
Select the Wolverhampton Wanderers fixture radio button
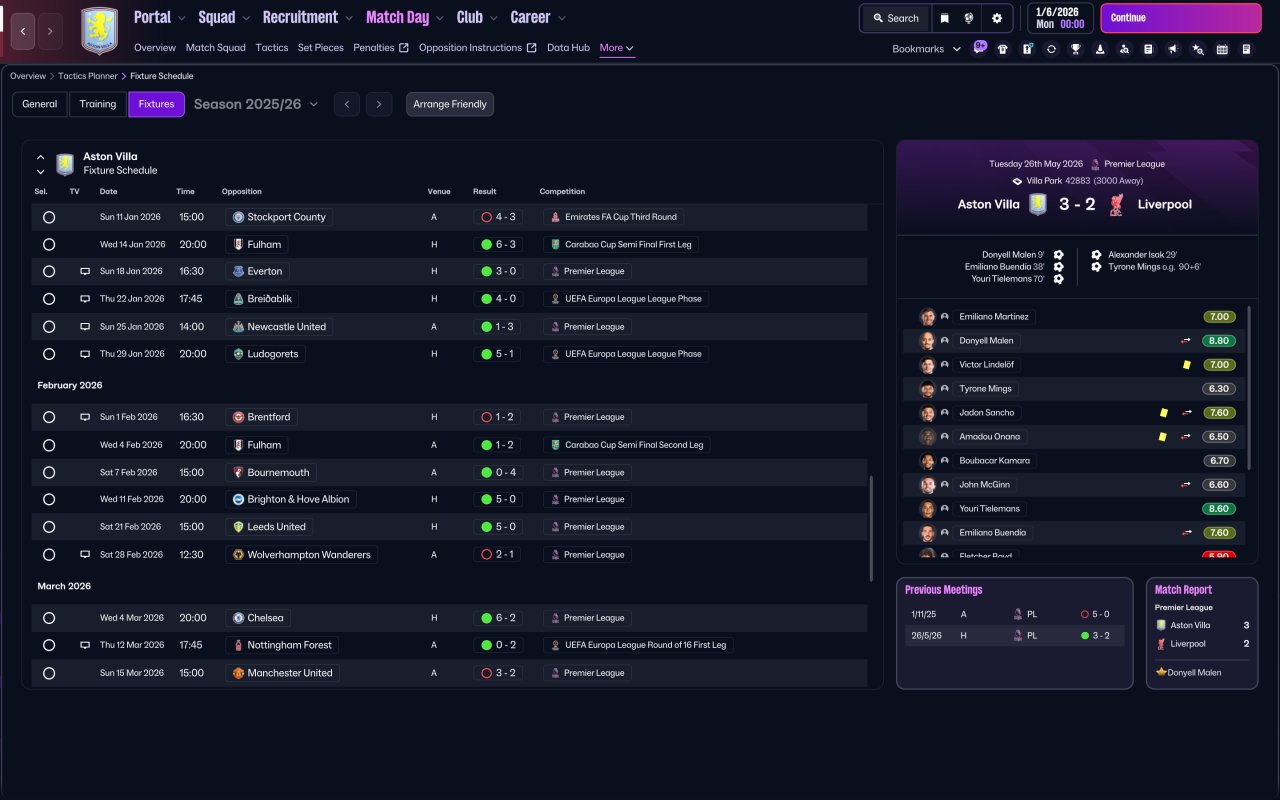[x=49, y=555]
